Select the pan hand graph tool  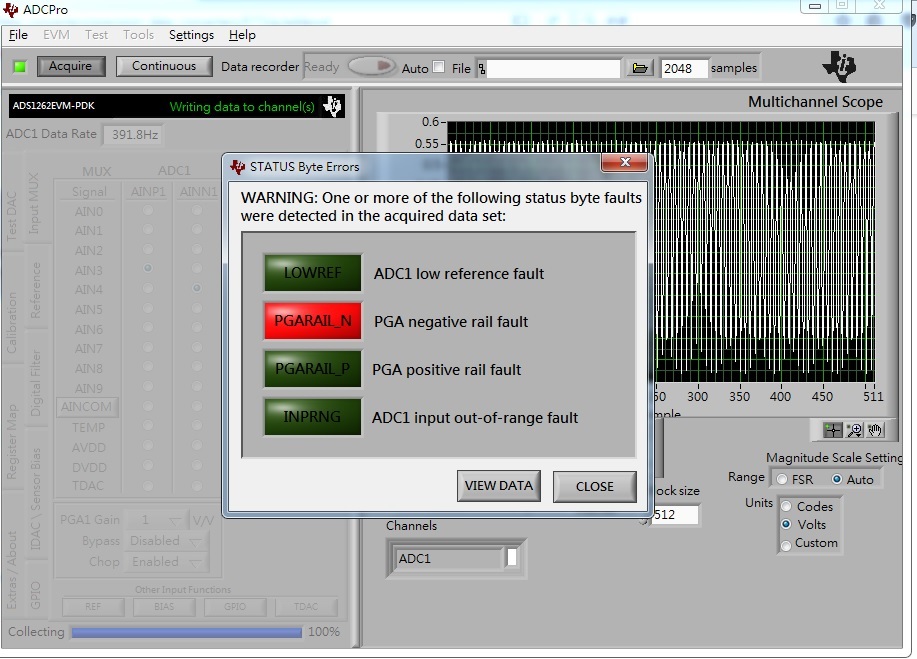(x=875, y=431)
